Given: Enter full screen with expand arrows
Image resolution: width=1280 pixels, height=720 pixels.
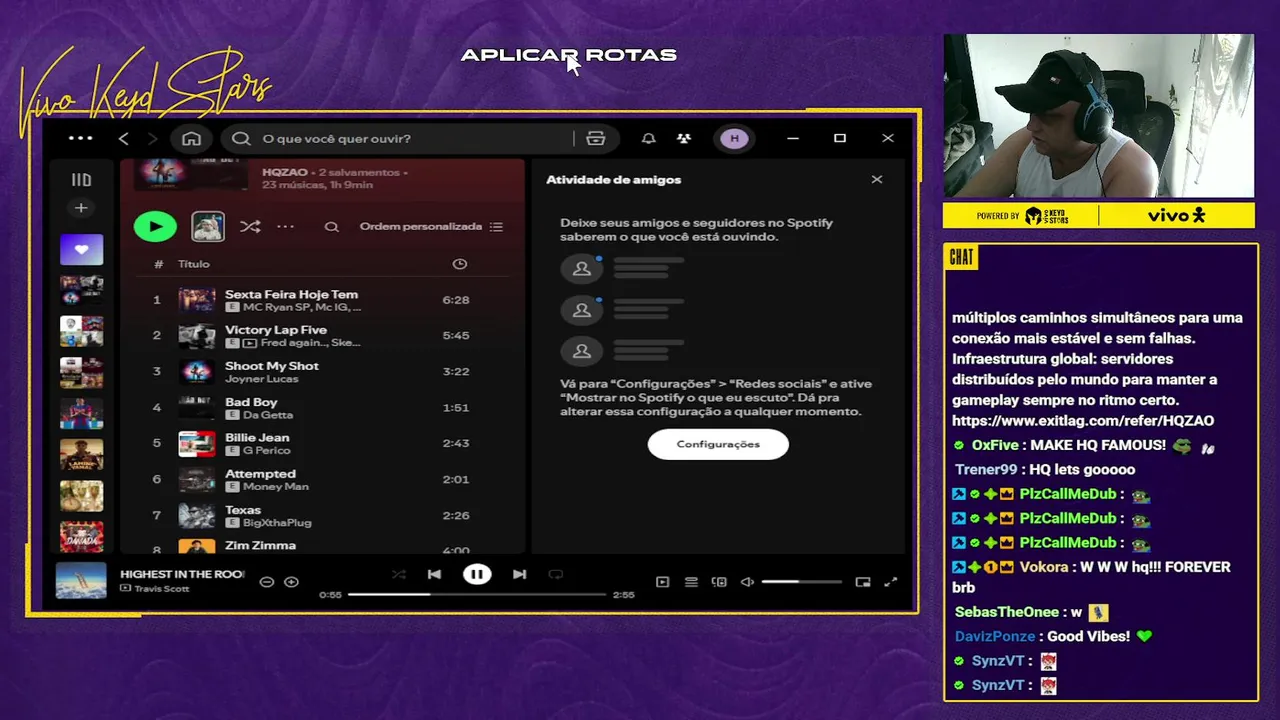Looking at the screenshot, I should coord(891,582).
